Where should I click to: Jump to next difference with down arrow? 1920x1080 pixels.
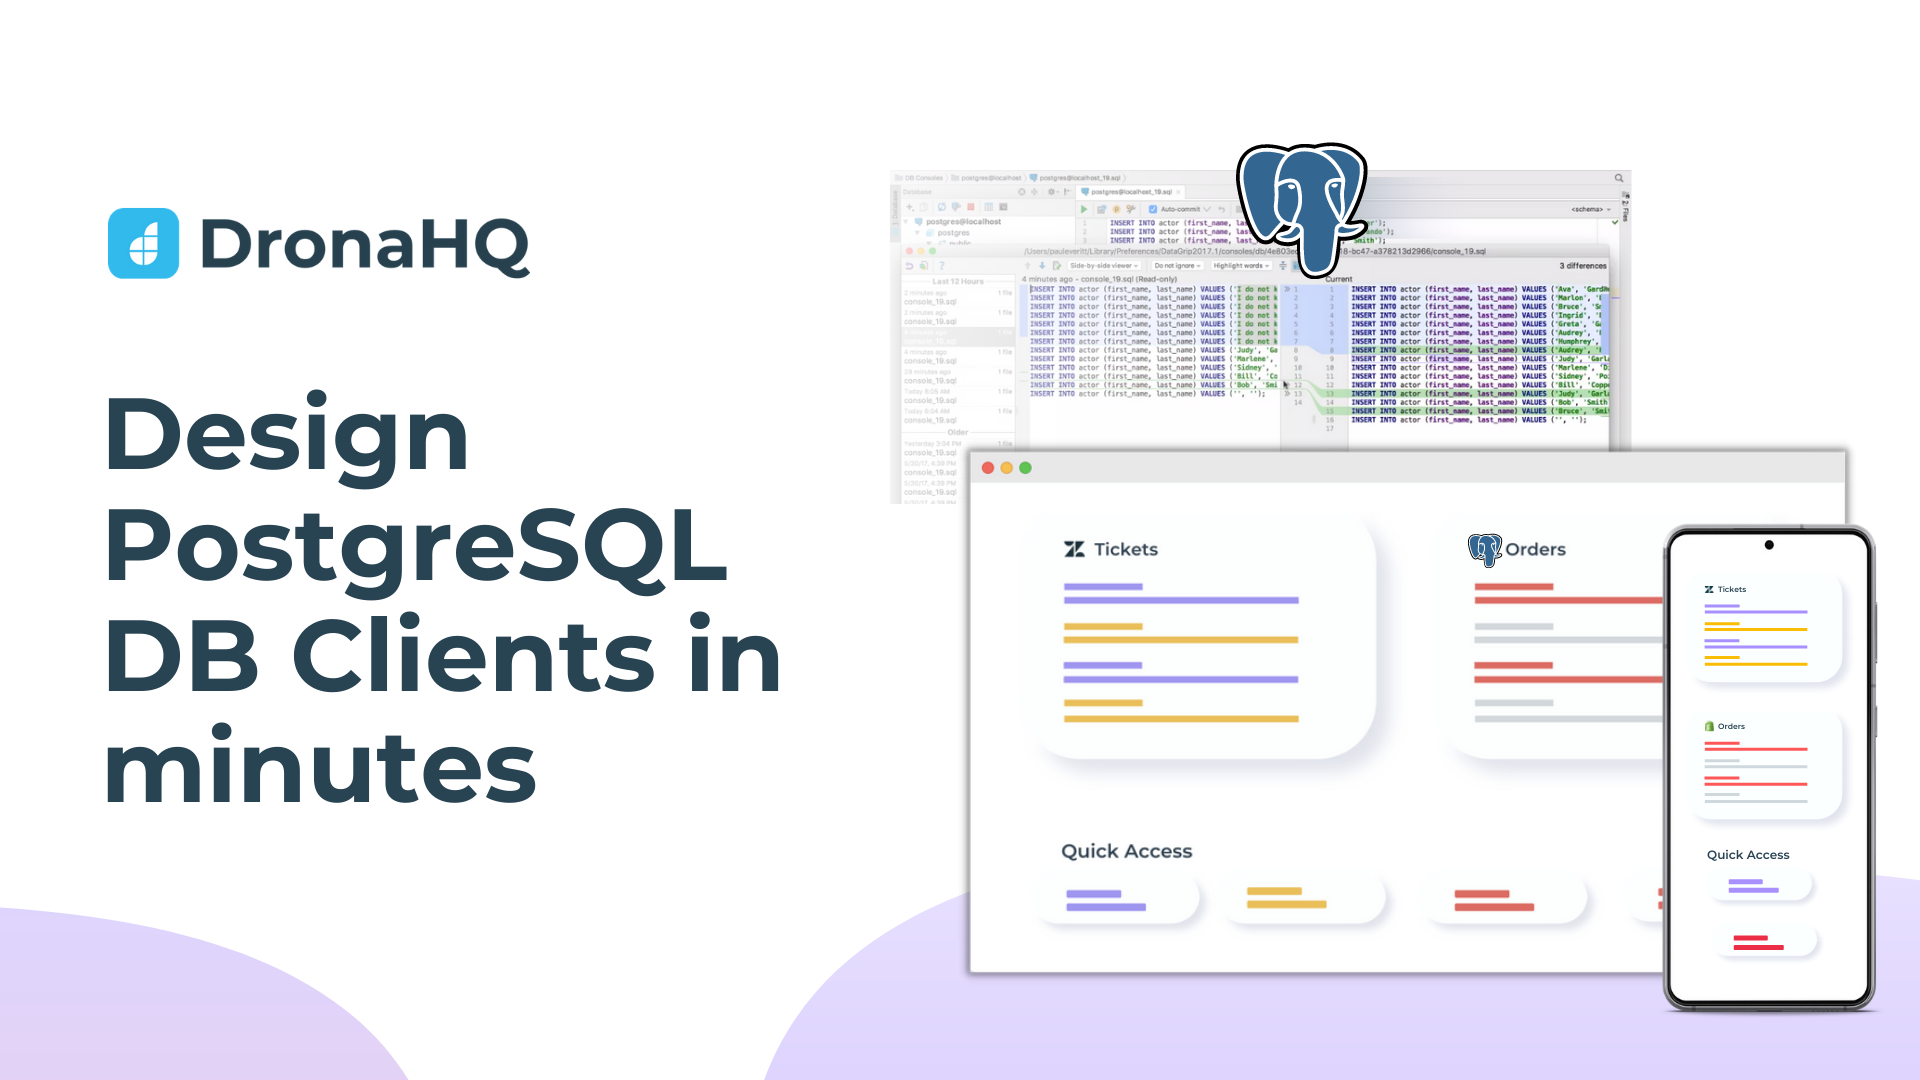pyautogui.click(x=1042, y=265)
